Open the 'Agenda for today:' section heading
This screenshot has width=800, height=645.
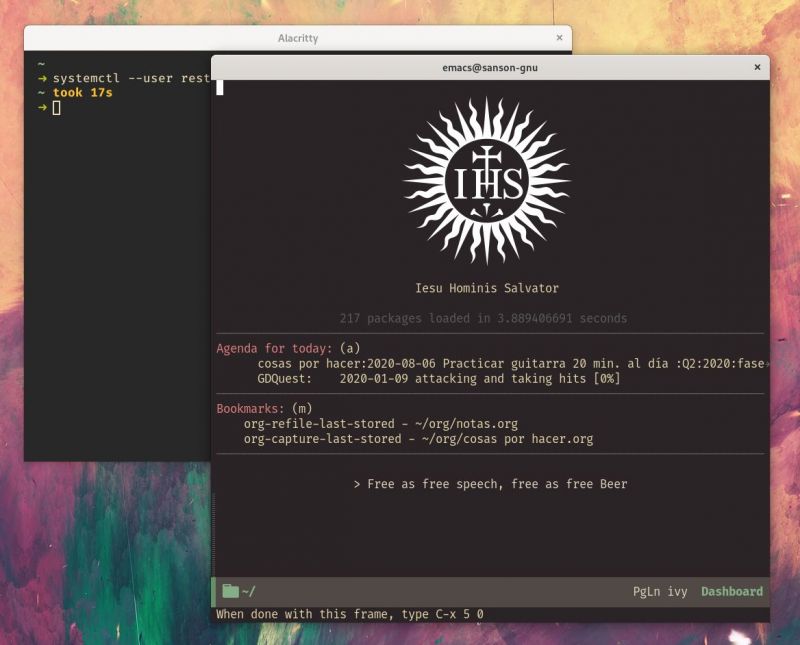[x=274, y=349]
